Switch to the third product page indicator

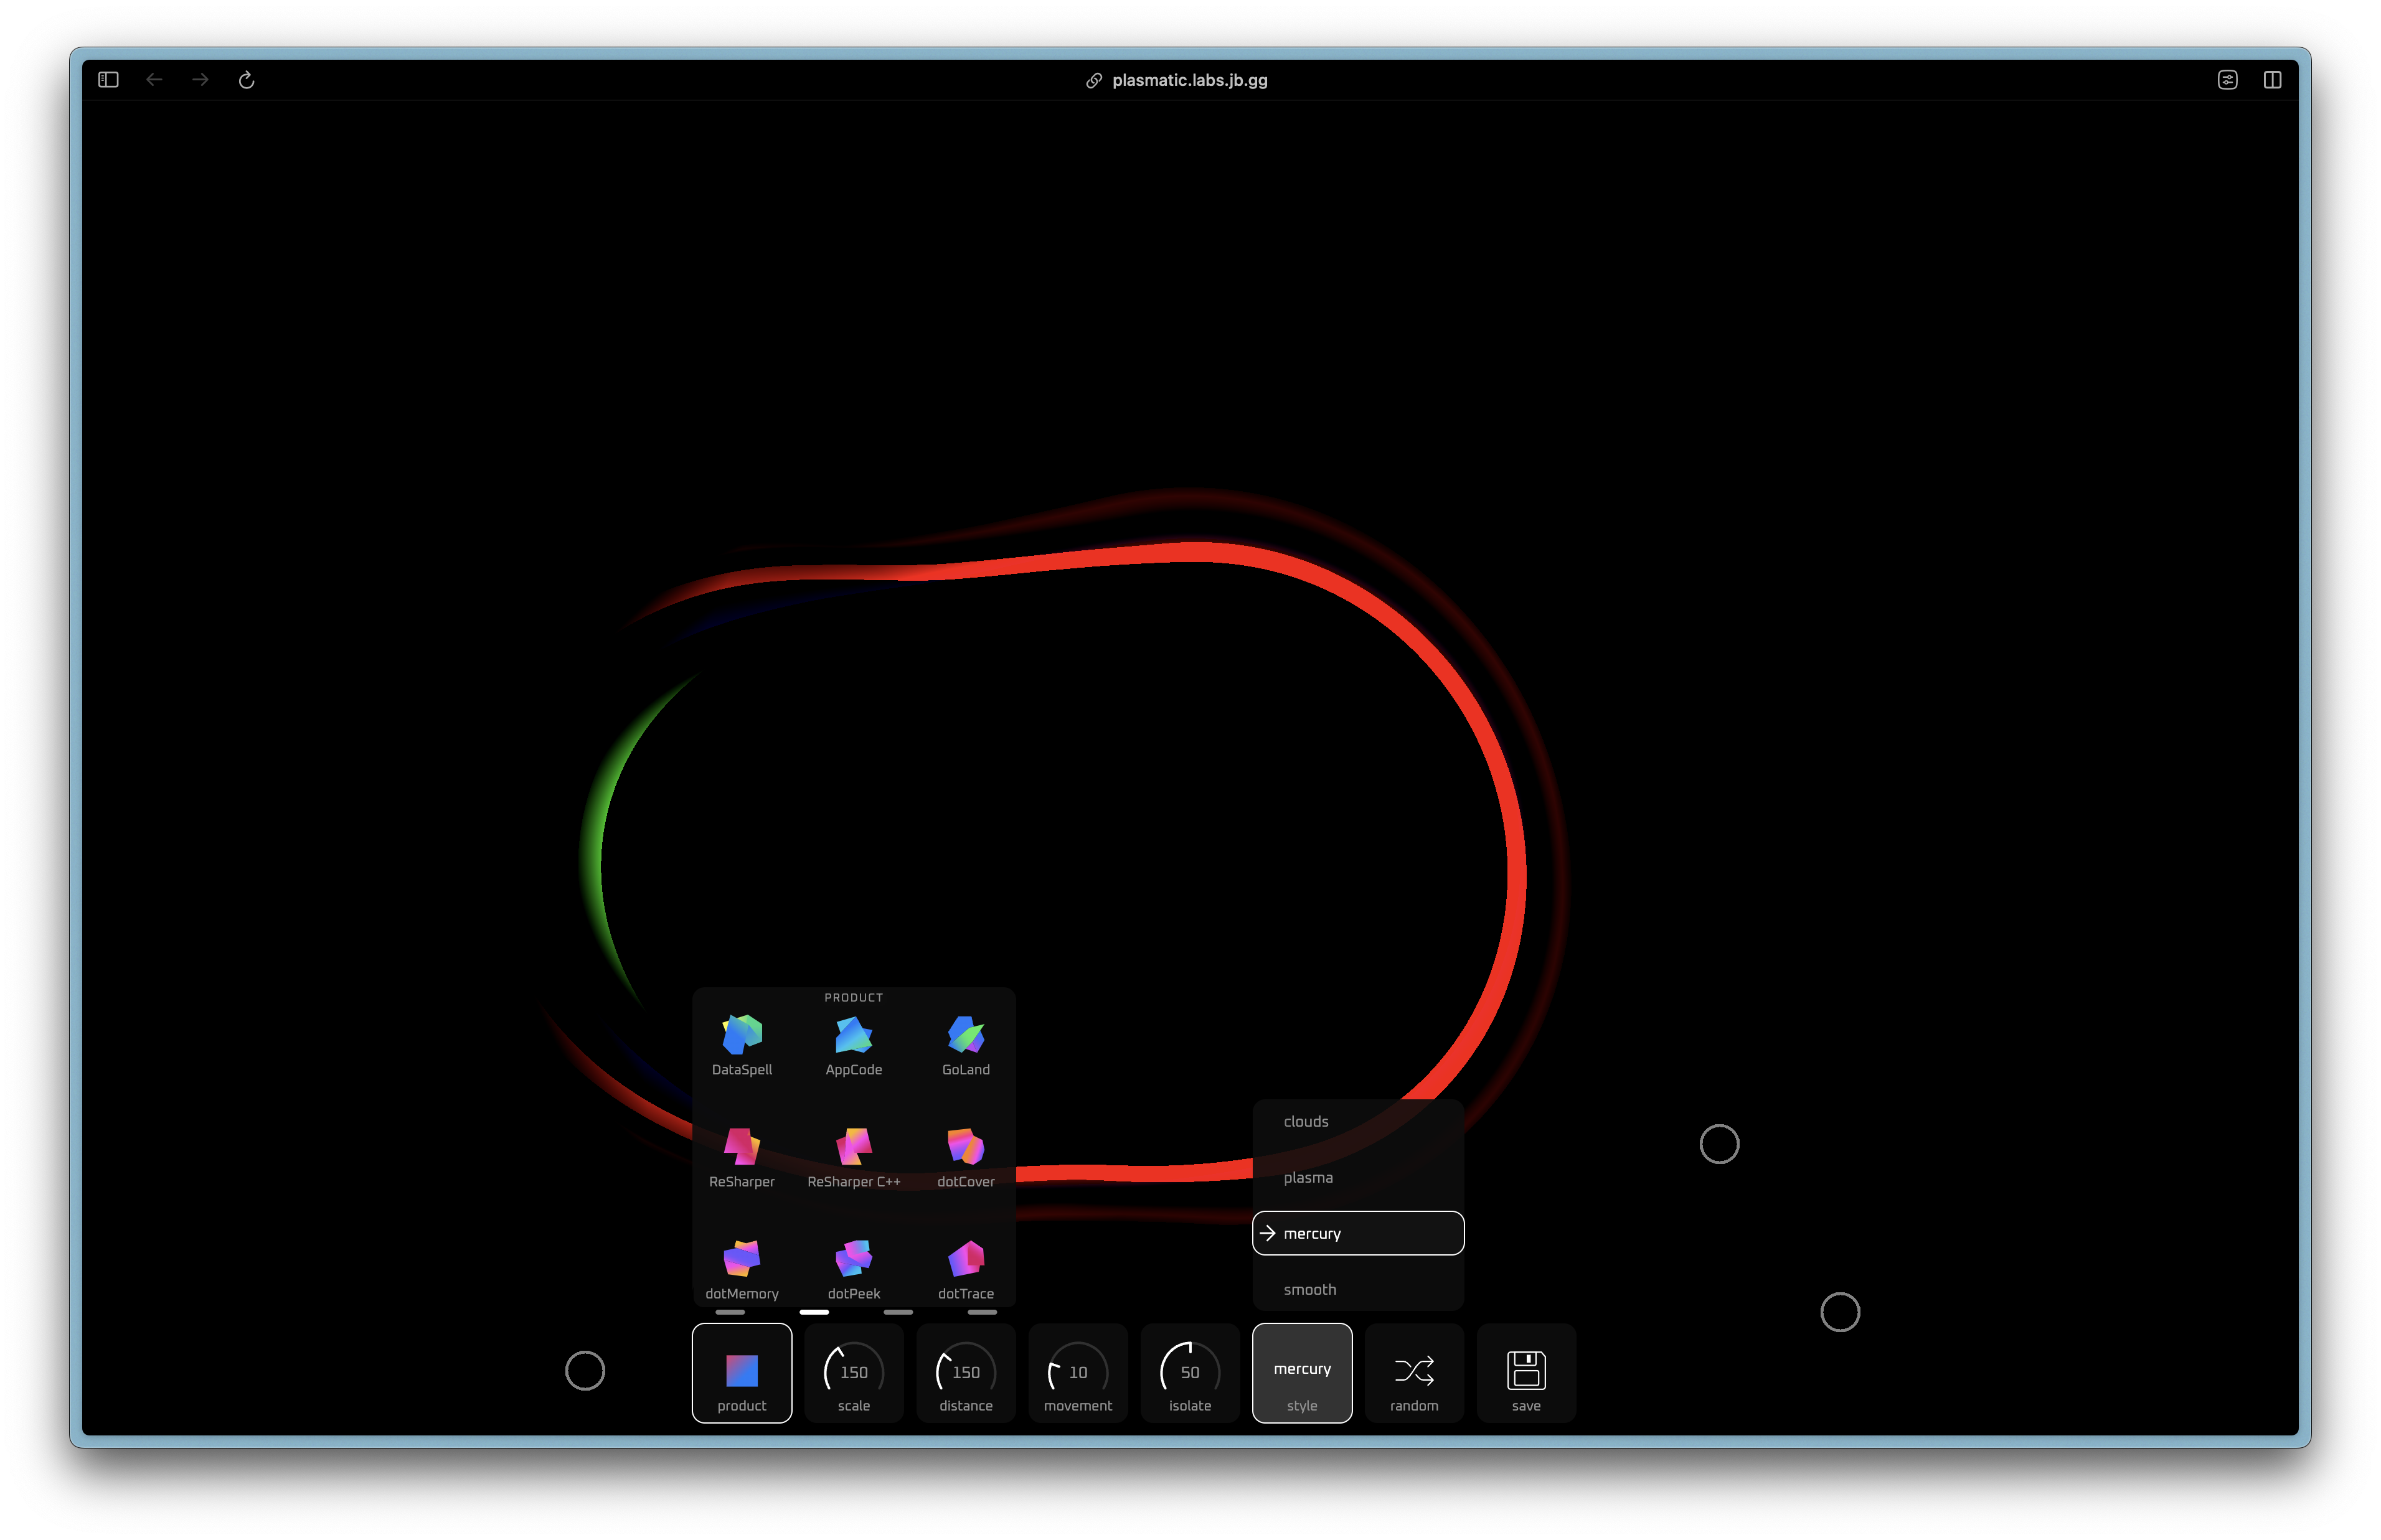click(x=898, y=1311)
